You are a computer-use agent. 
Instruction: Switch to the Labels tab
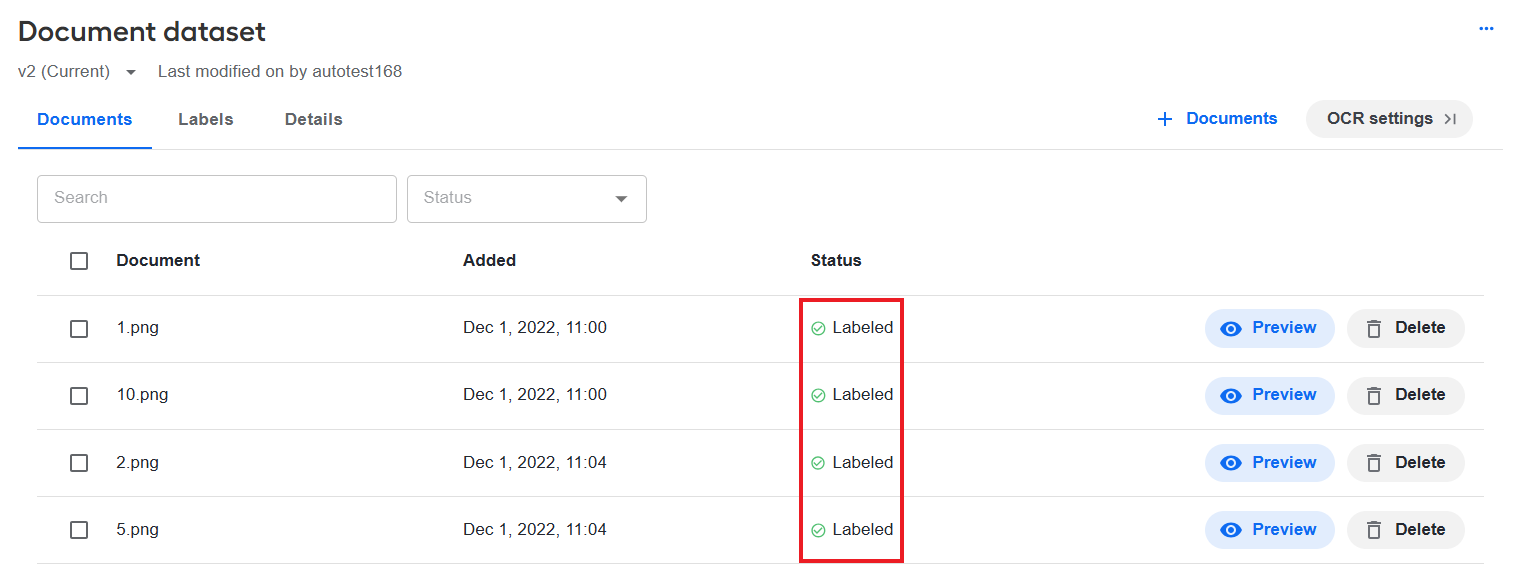[x=206, y=119]
